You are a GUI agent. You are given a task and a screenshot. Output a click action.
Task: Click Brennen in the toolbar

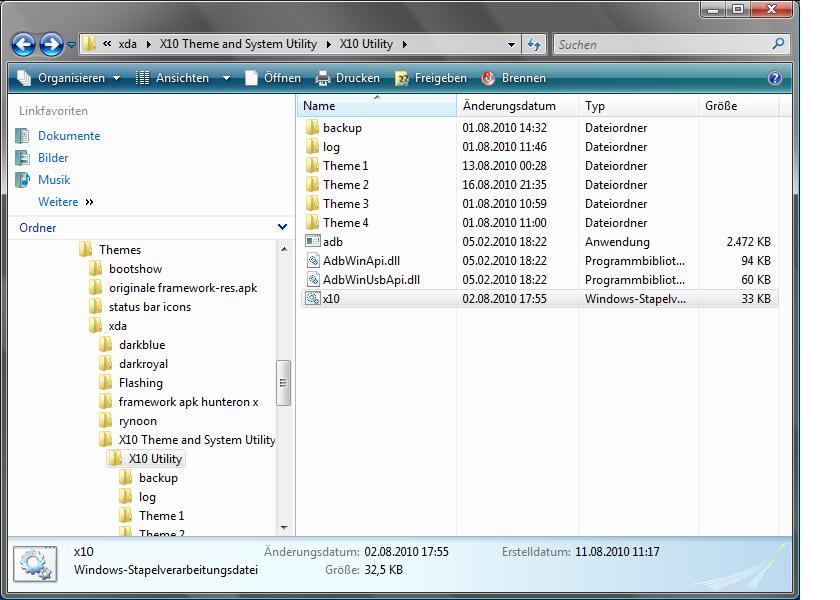(x=514, y=78)
